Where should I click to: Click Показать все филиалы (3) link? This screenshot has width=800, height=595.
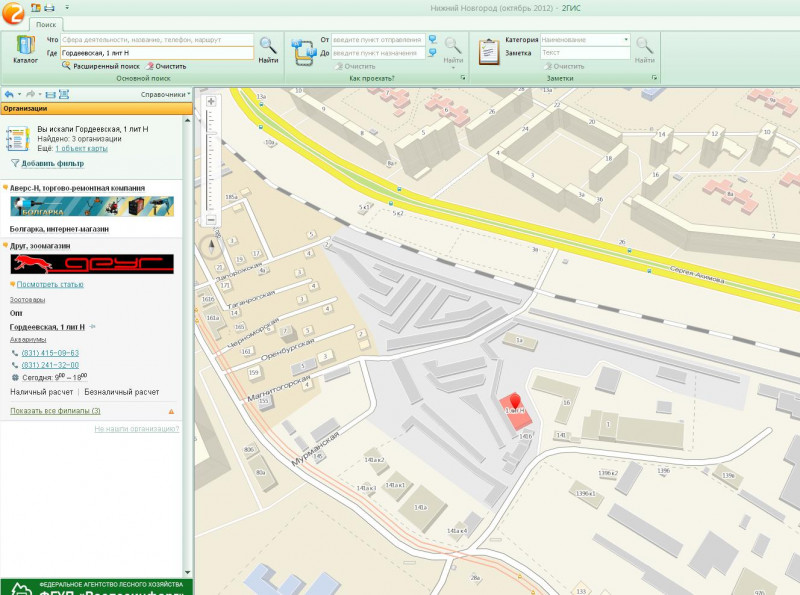click(55, 411)
